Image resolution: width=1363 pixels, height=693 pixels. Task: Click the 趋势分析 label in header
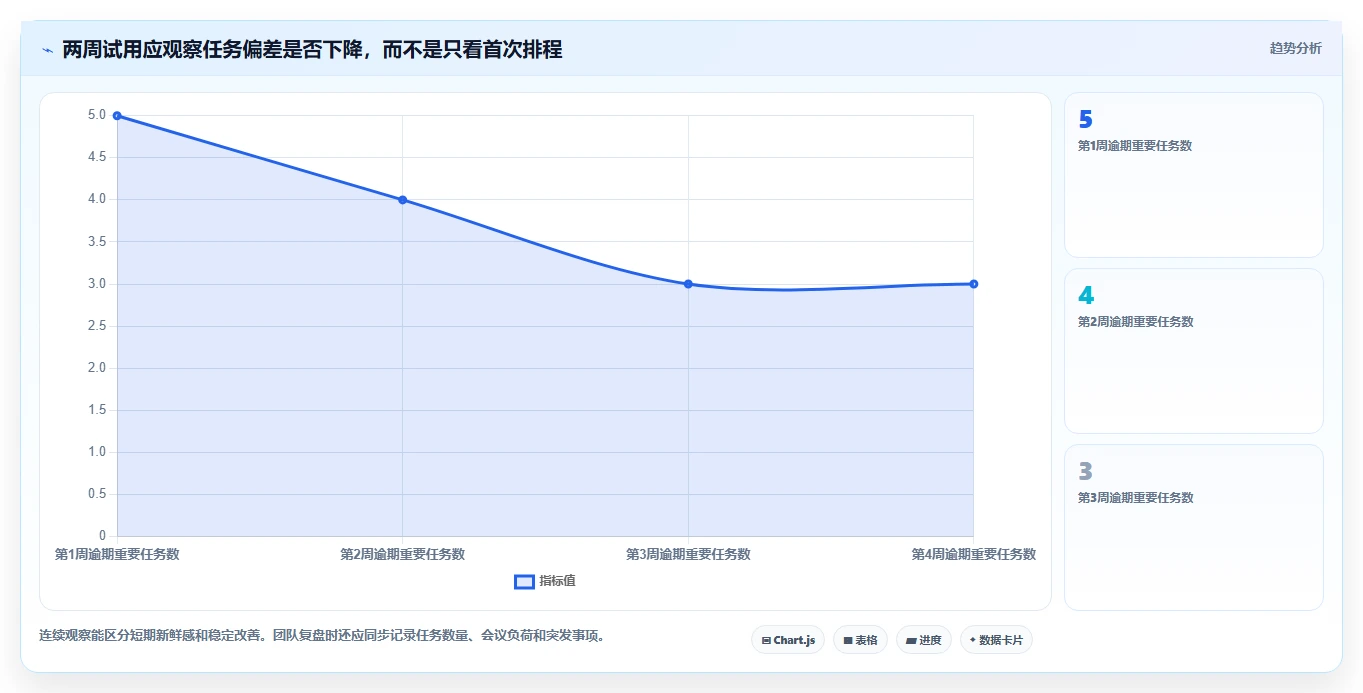(x=1295, y=48)
